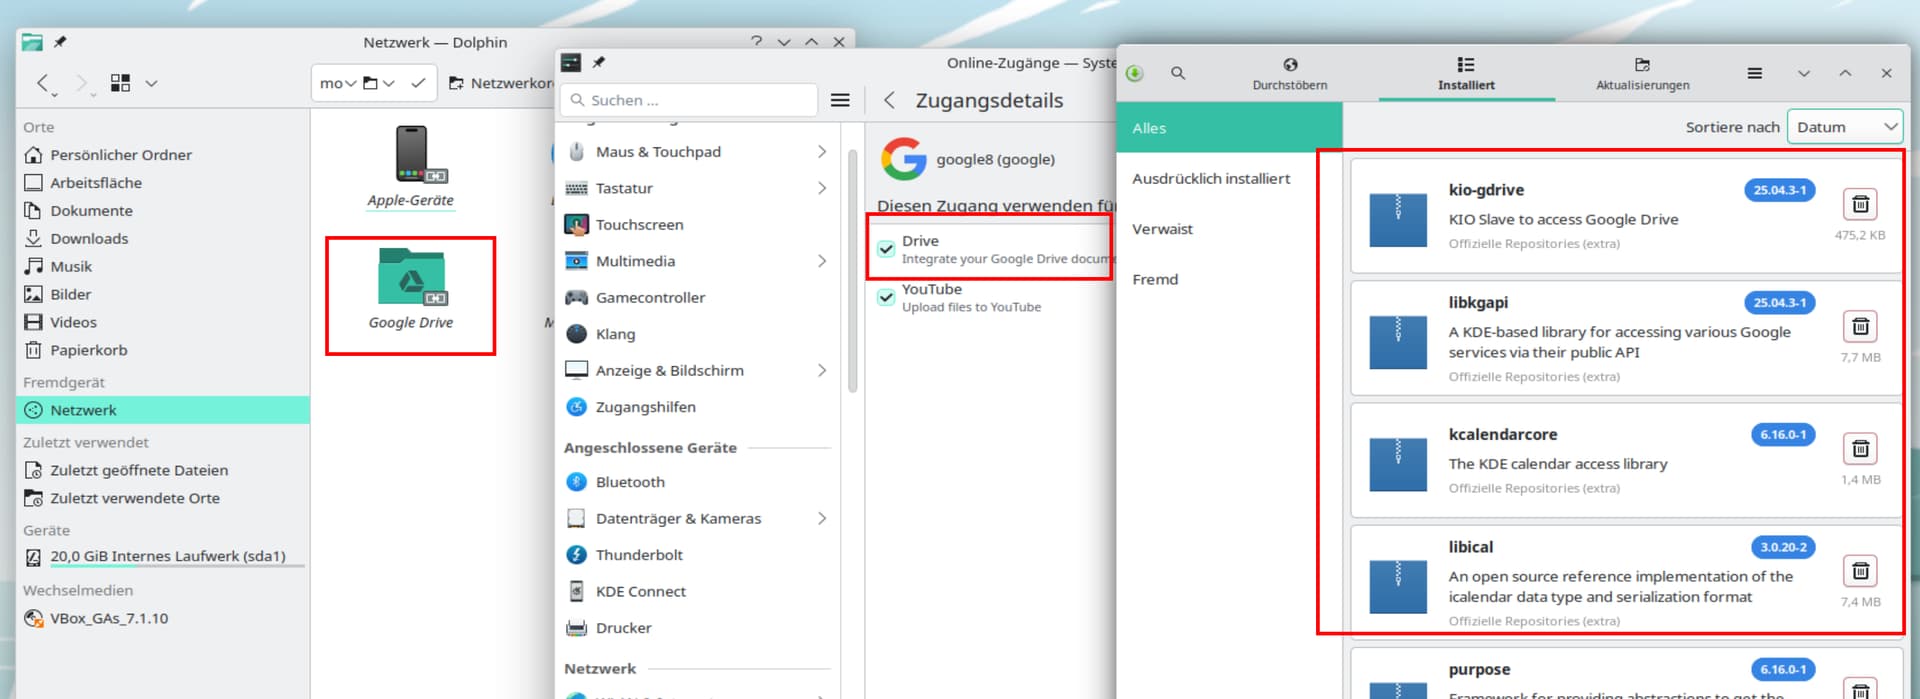This screenshot has width=1920, height=699.
Task: Open libkgapi package details
Action: point(1626,338)
